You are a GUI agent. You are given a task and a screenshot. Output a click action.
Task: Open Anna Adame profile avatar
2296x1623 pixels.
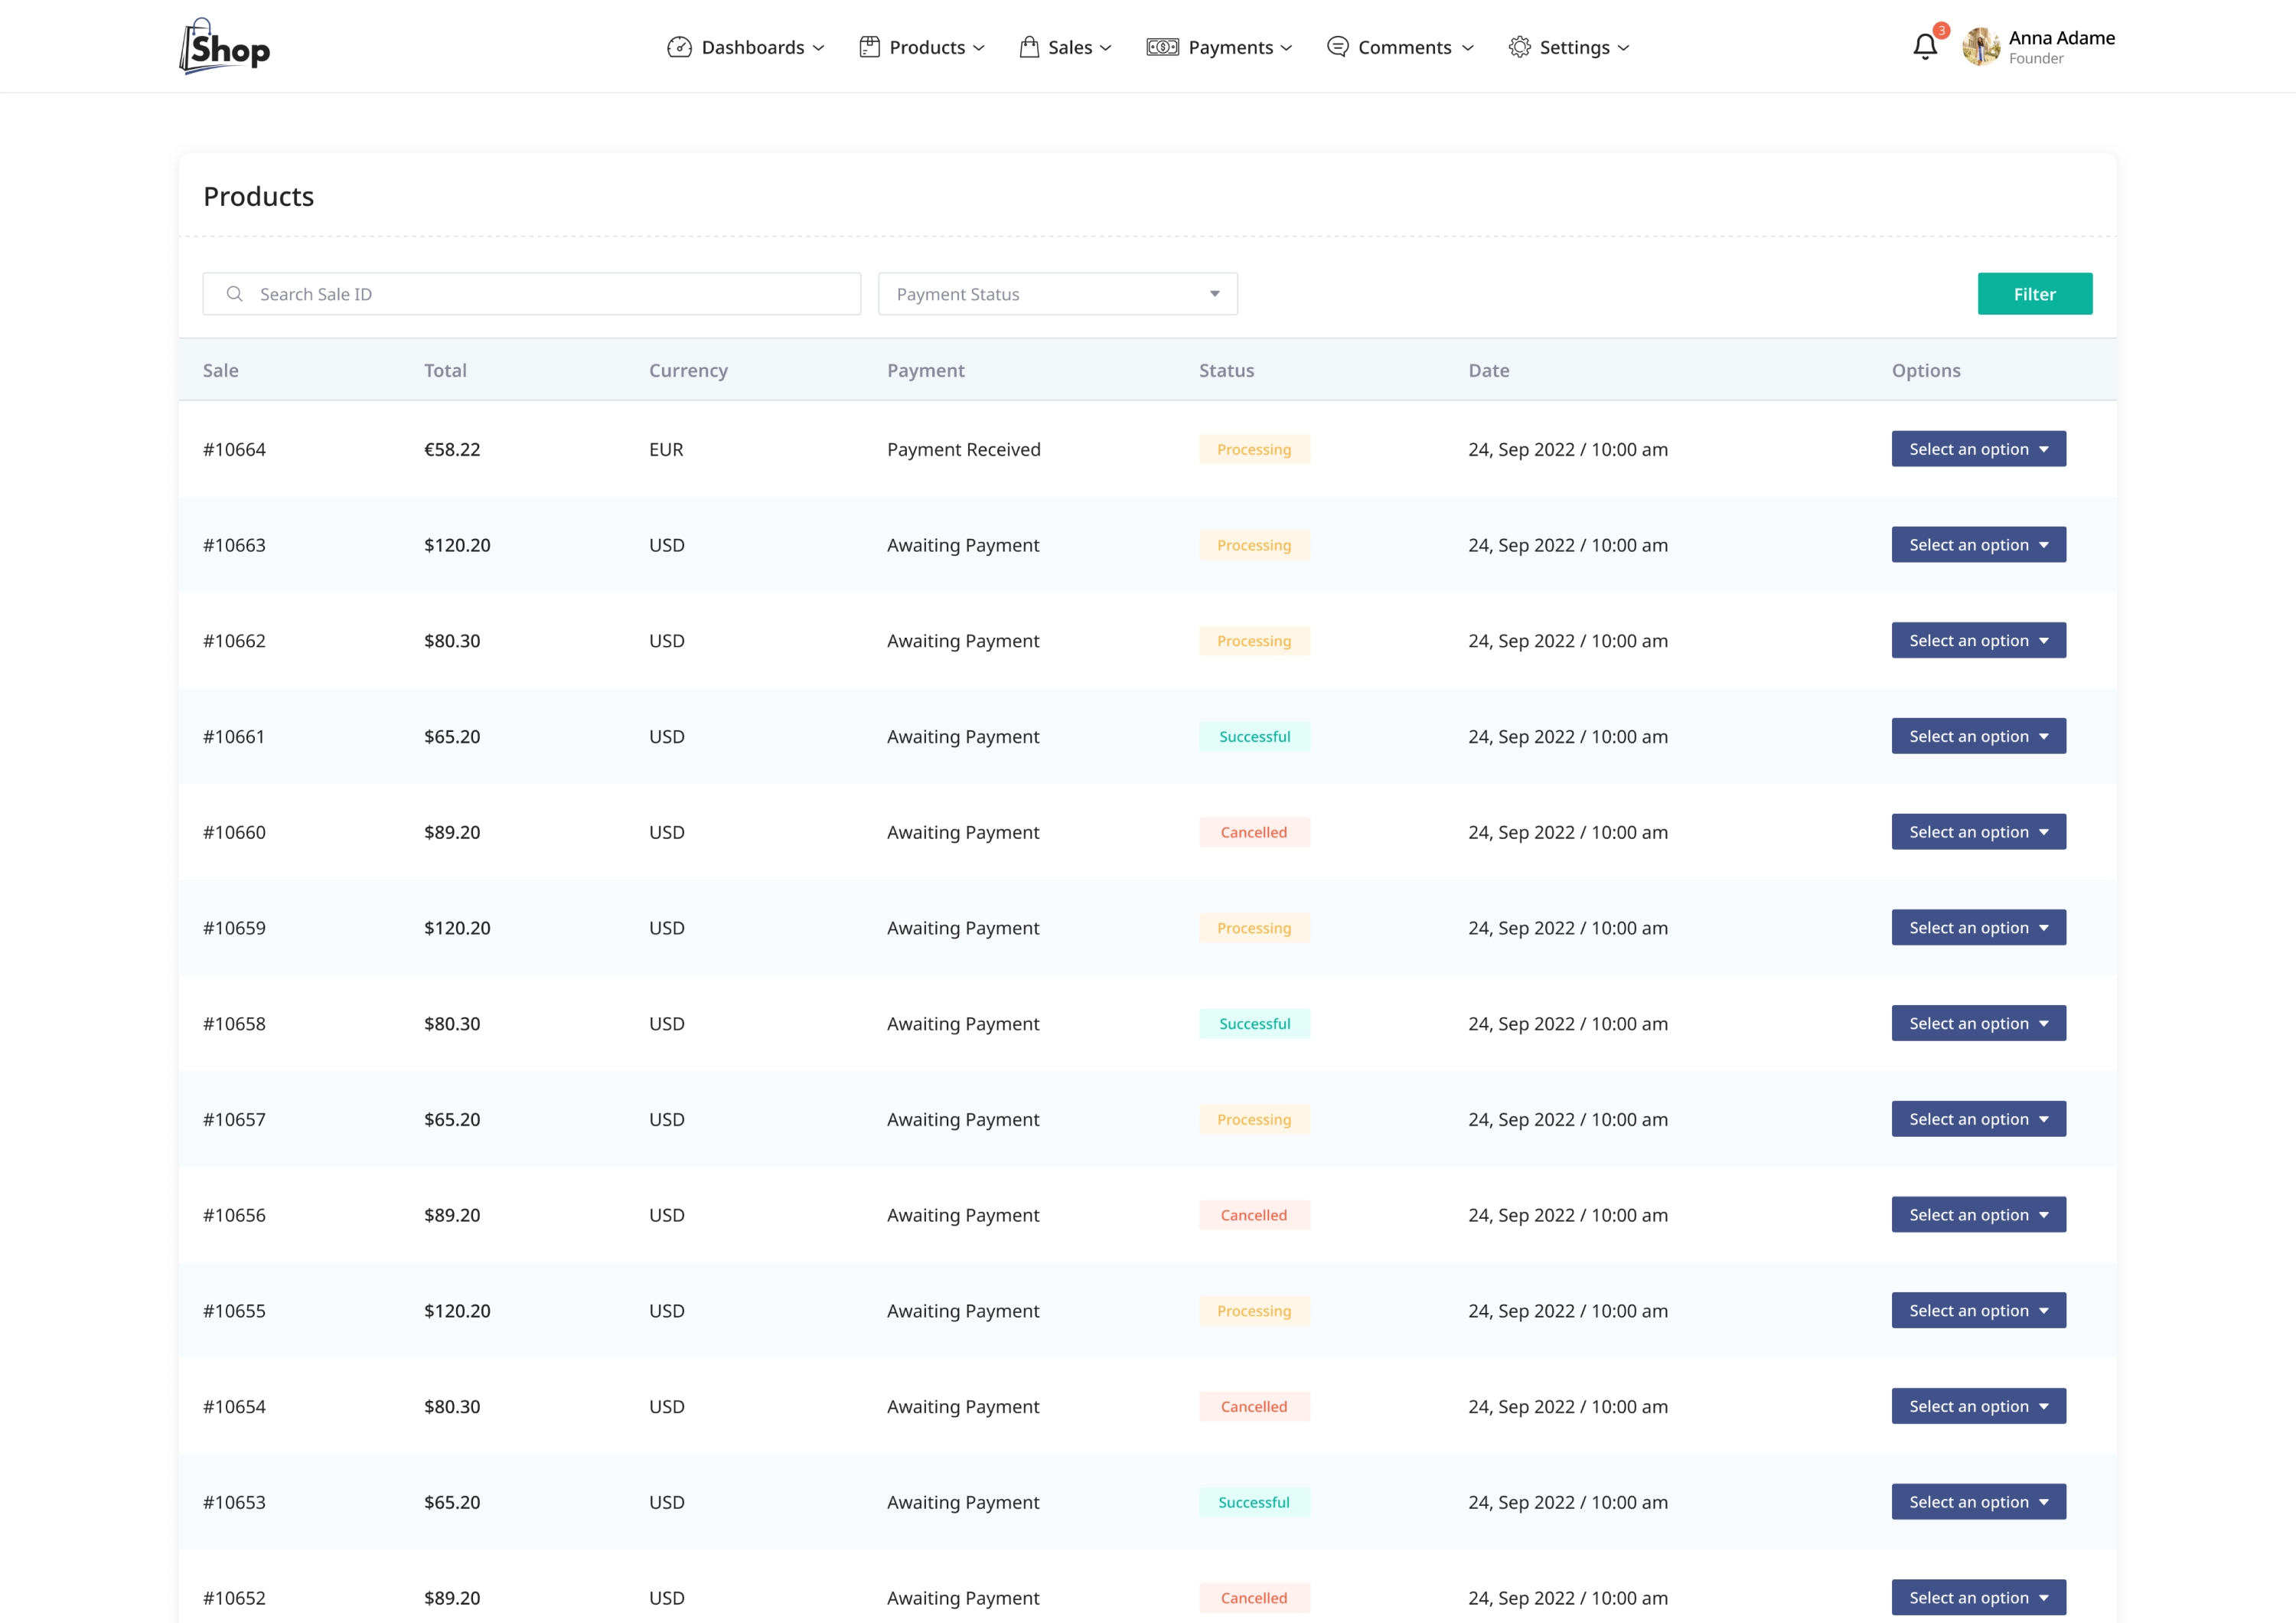pyautogui.click(x=1981, y=47)
